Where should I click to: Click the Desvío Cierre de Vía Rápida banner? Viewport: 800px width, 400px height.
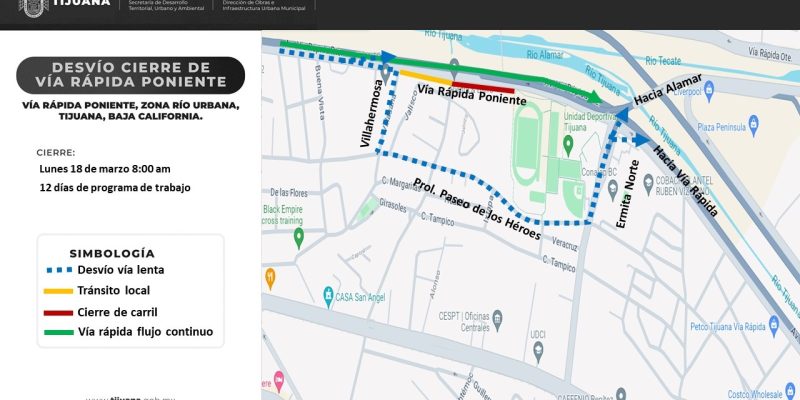point(131,75)
